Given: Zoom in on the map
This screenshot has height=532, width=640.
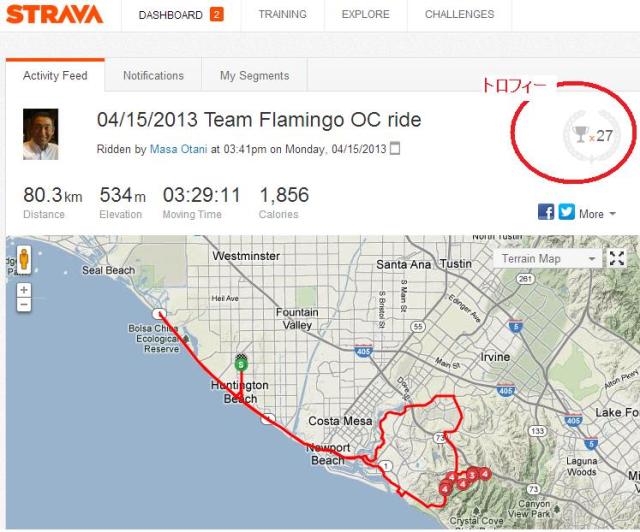Looking at the screenshot, I should [x=23, y=290].
